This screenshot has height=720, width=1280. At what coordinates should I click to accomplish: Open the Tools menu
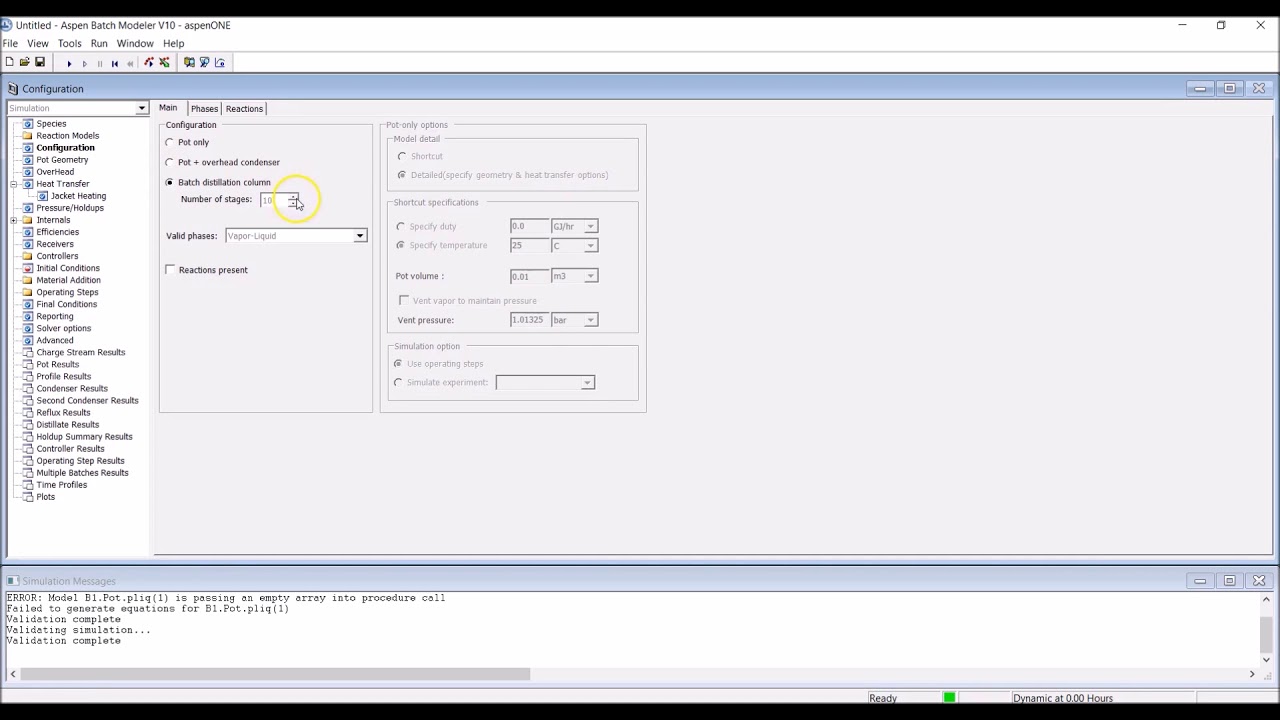tap(69, 44)
